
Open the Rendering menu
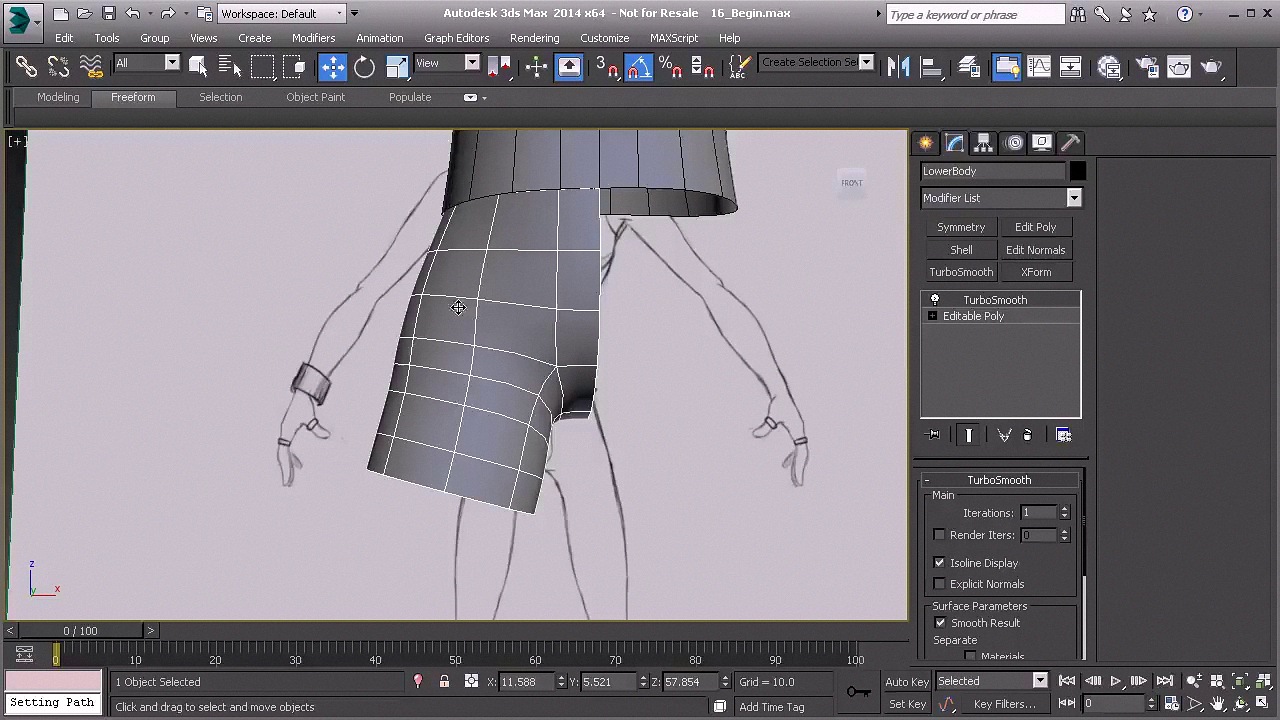(x=535, y=38)
